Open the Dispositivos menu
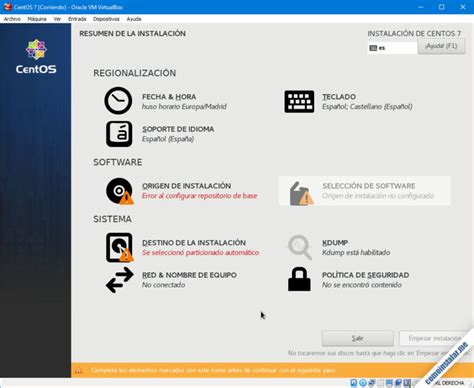The width and height of the screenshot is (474, 388). (106, 19)
